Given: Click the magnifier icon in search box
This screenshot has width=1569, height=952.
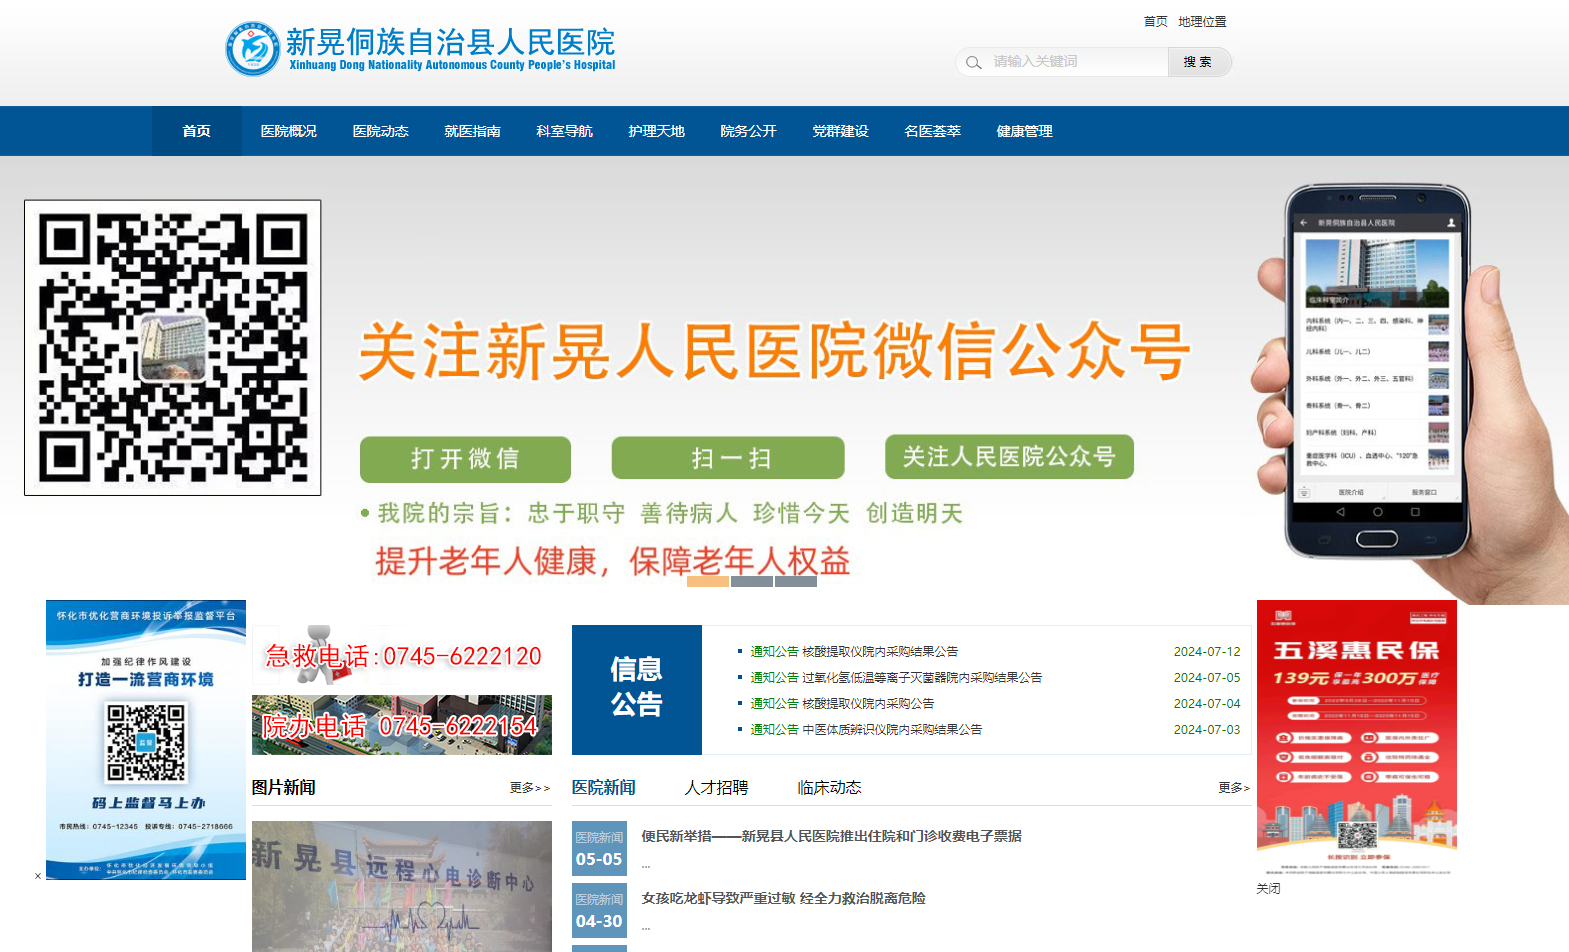Looking at the screenshot, I should point(973,63).
